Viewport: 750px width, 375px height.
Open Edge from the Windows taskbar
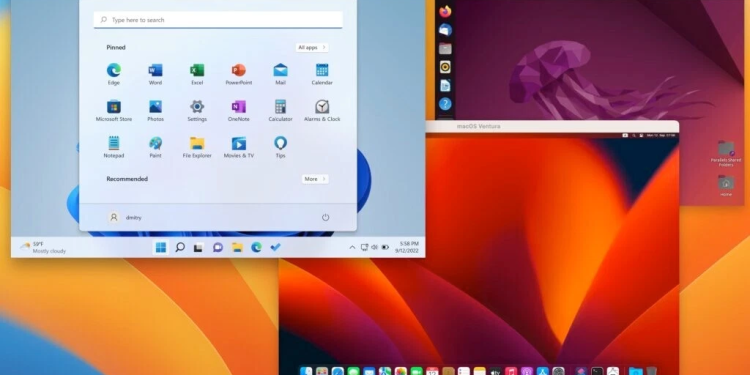click(x=256, y=247)
